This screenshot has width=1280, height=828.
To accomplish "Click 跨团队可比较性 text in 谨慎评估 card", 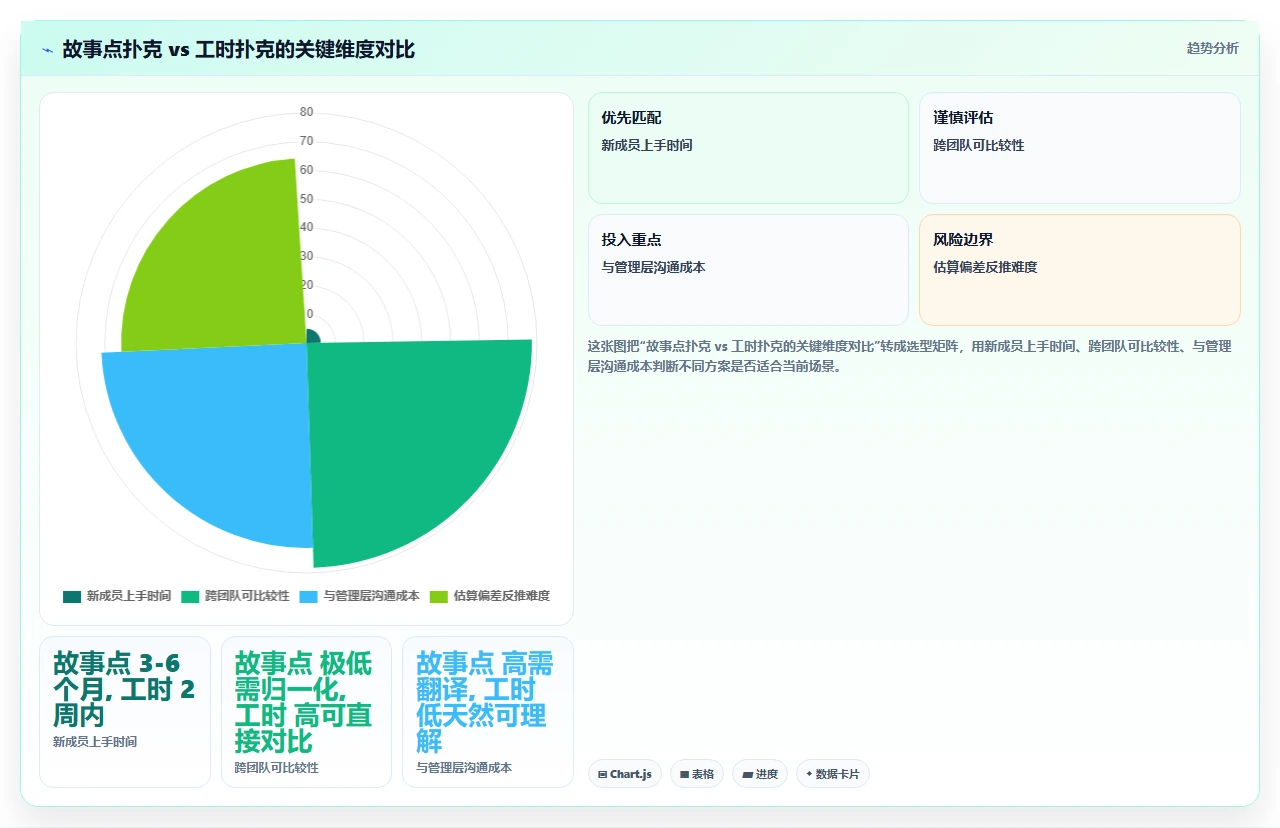I will (979, 145).
